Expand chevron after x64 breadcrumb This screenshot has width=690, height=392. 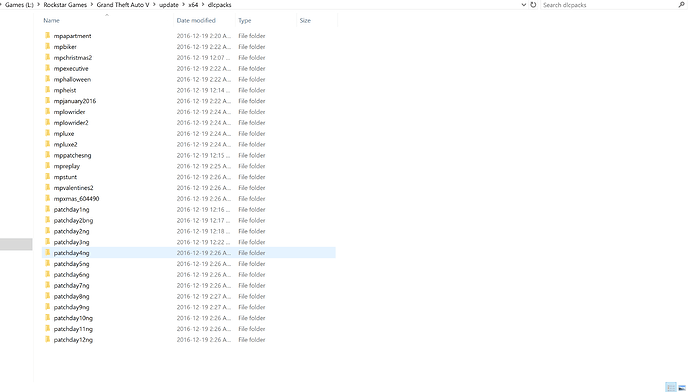(x=203, y=5)
